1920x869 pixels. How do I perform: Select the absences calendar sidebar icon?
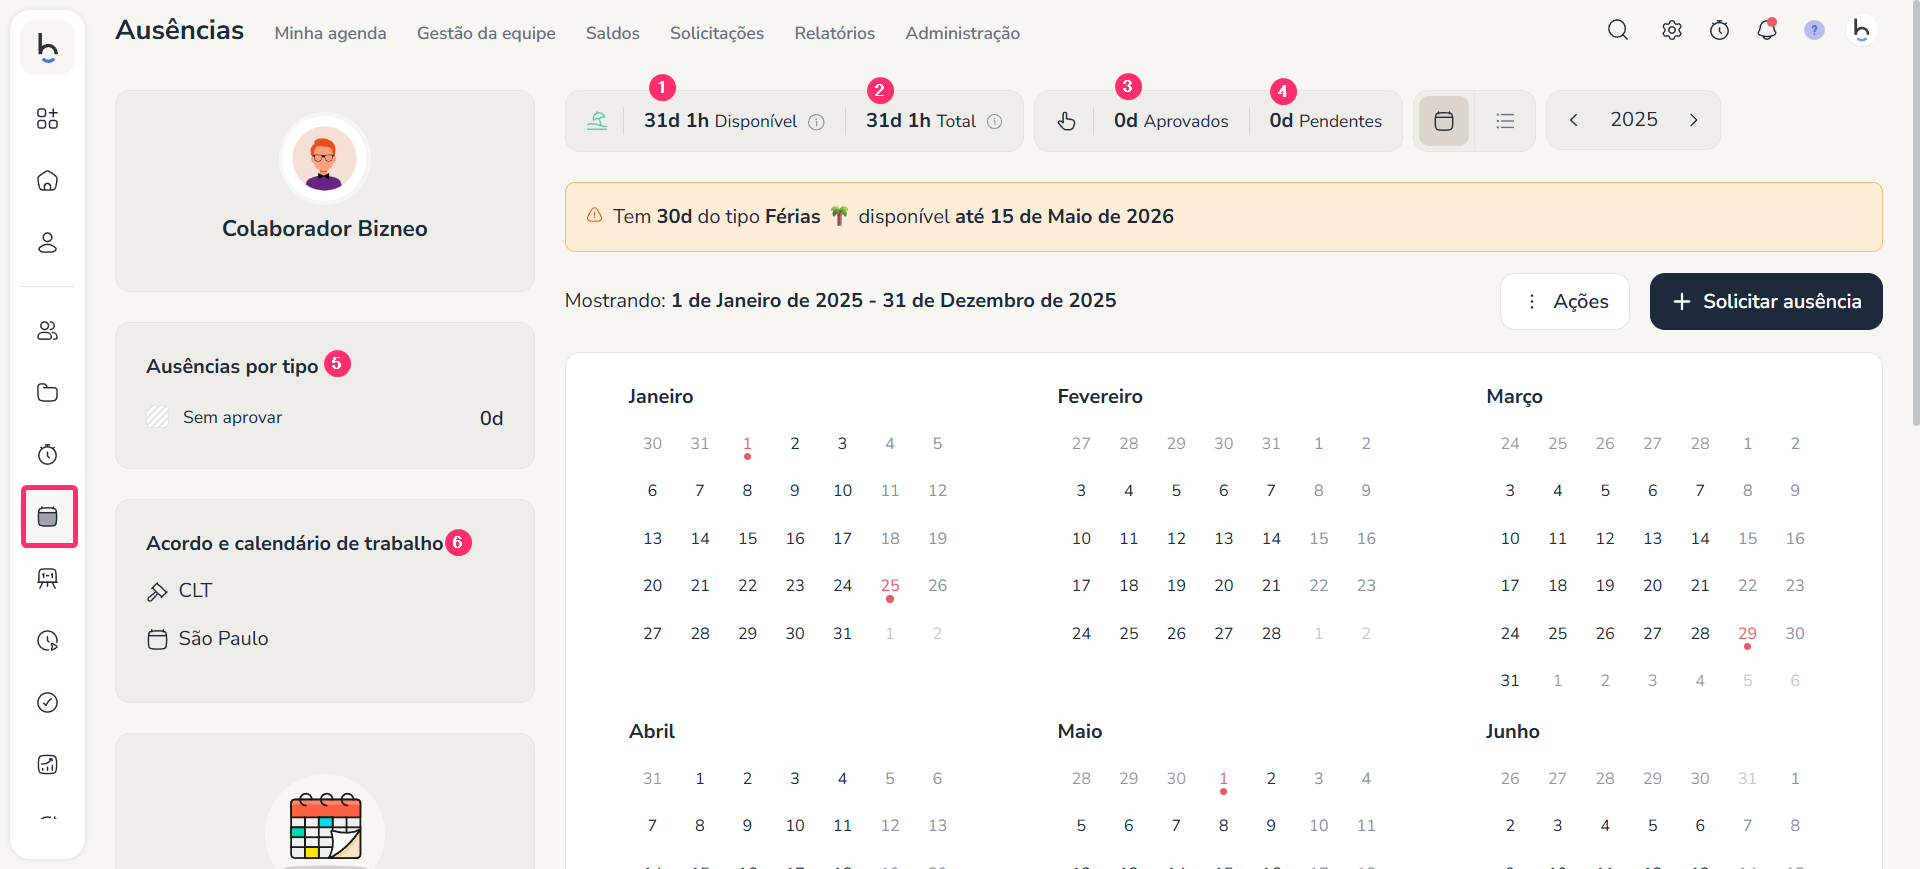point(48,517)
